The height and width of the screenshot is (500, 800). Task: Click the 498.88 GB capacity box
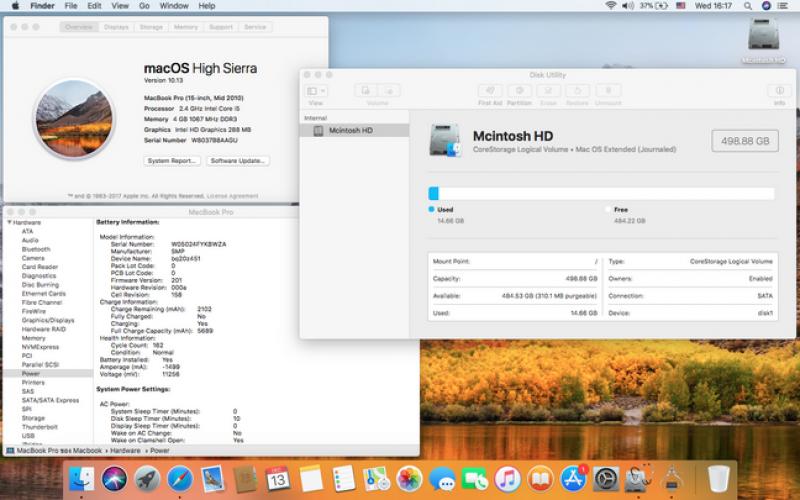coord(745,141)
